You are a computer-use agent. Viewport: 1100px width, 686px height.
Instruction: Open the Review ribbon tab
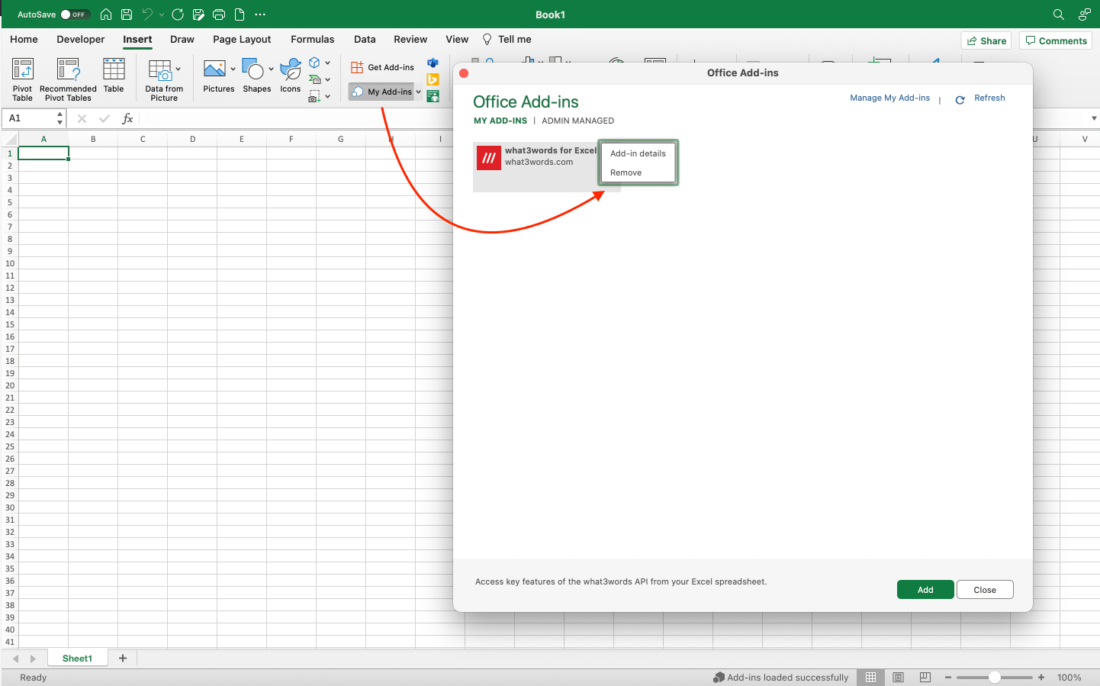tap(410, 39)
